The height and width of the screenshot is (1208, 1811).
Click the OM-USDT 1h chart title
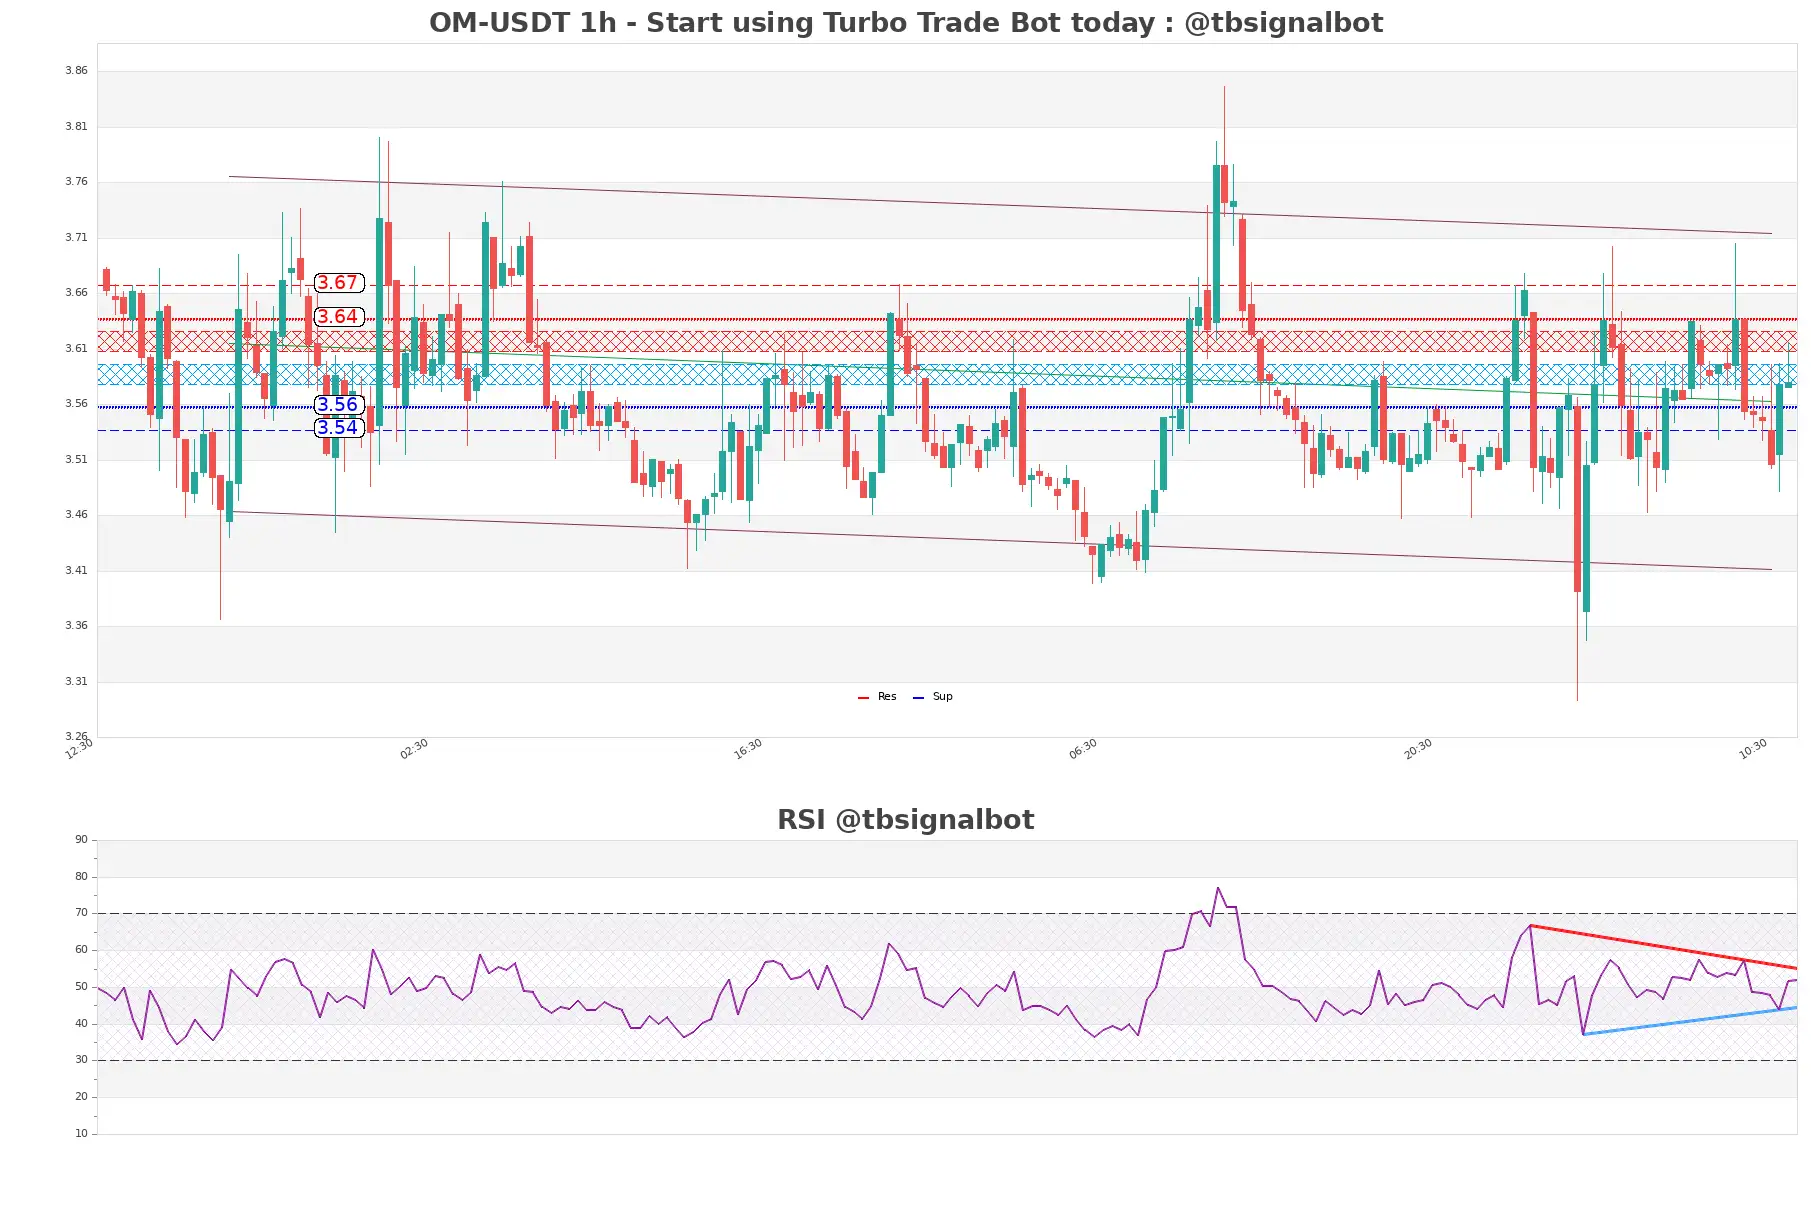(x=906, y=22)
